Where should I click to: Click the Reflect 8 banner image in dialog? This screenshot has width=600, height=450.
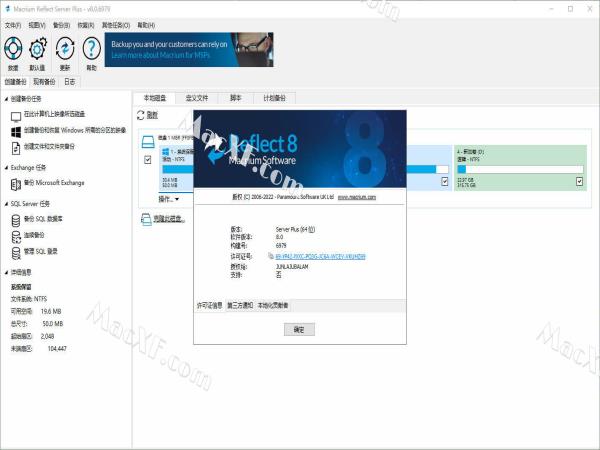[300, 149]
